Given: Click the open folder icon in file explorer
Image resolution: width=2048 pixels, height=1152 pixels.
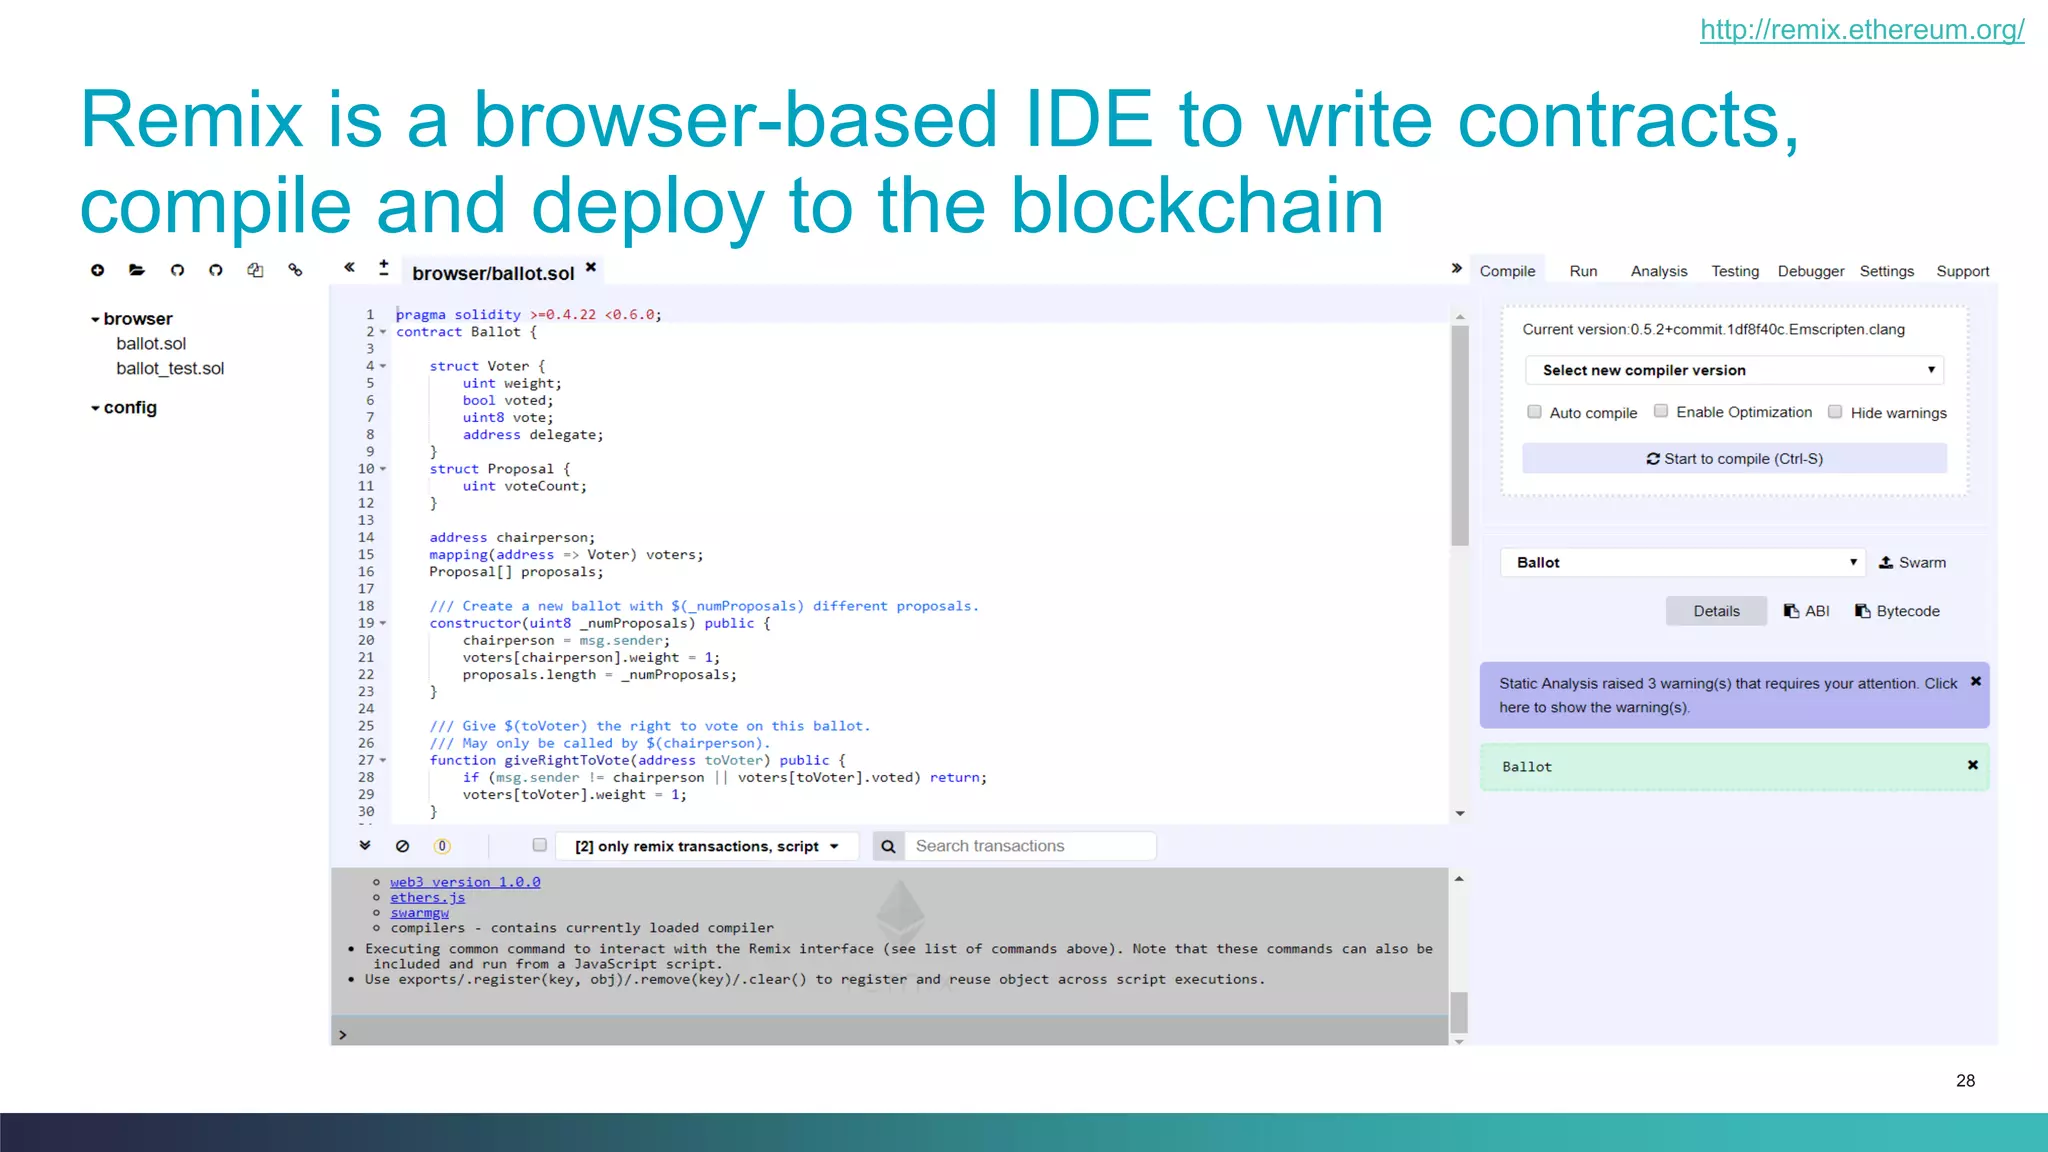Looking at the screenshot, I should click(137, 270).
